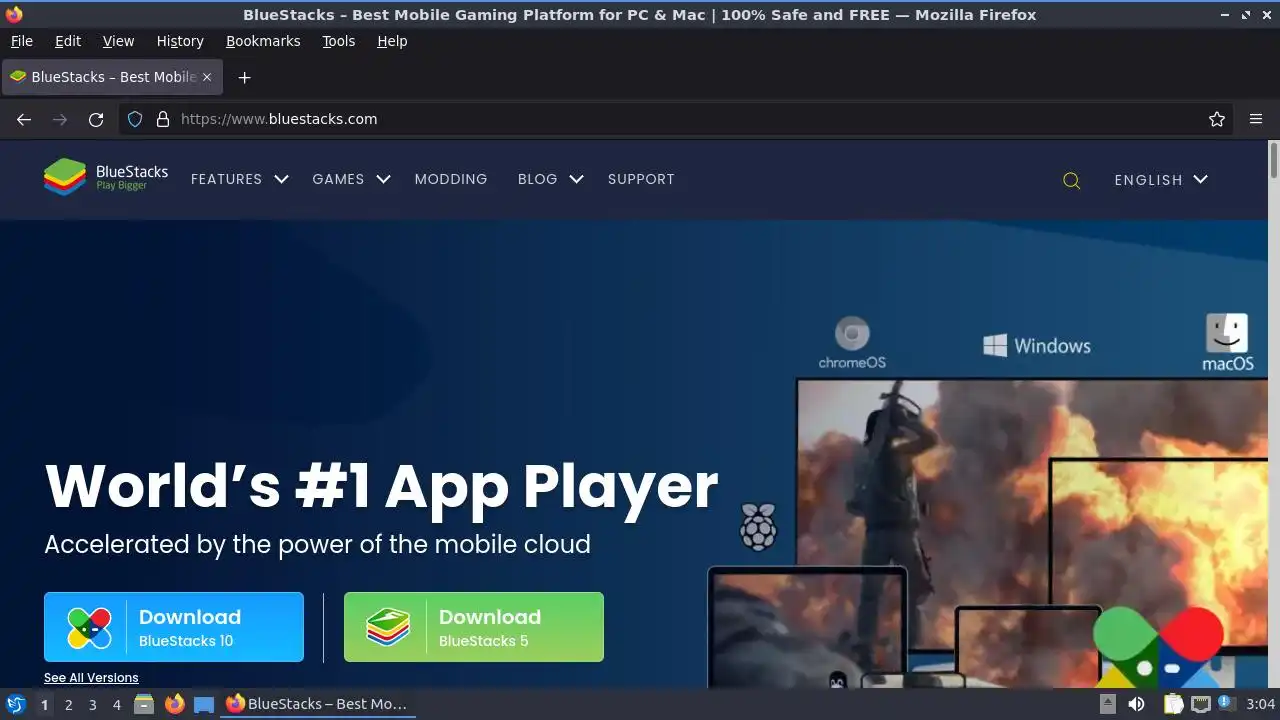Click the network tray icon
The width and height of the screenshot is (1280, 720).
click(x=1200, y=704)
